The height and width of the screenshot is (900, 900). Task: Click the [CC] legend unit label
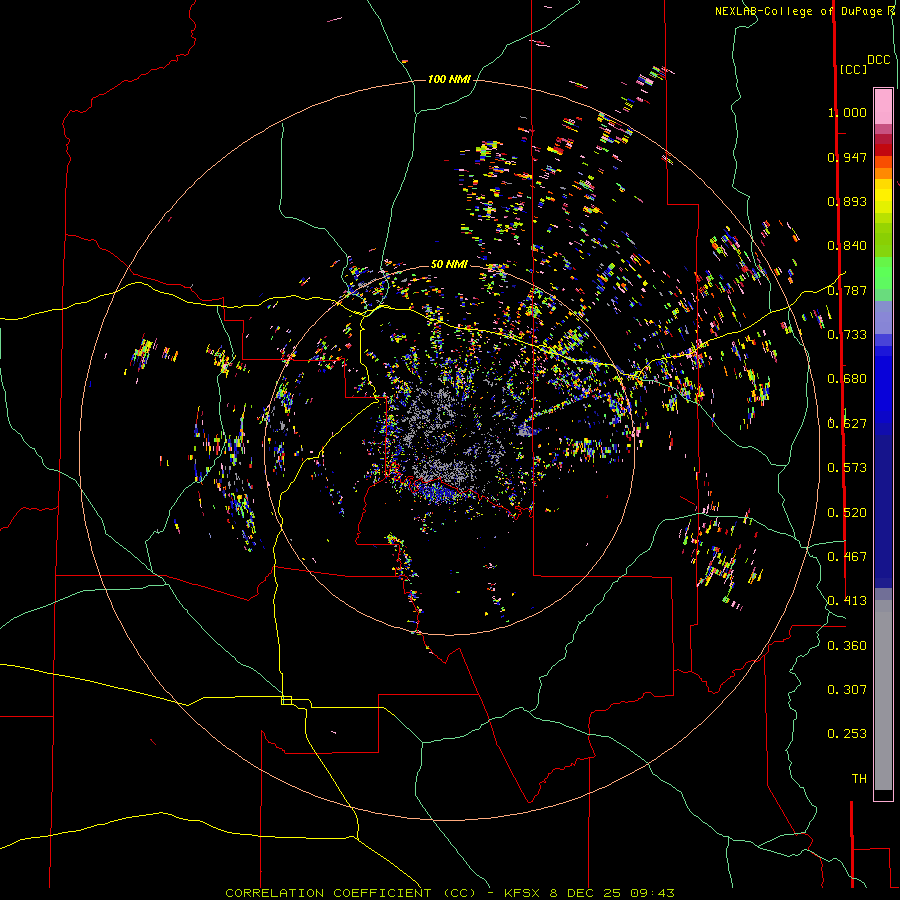[x=853, y=69]
